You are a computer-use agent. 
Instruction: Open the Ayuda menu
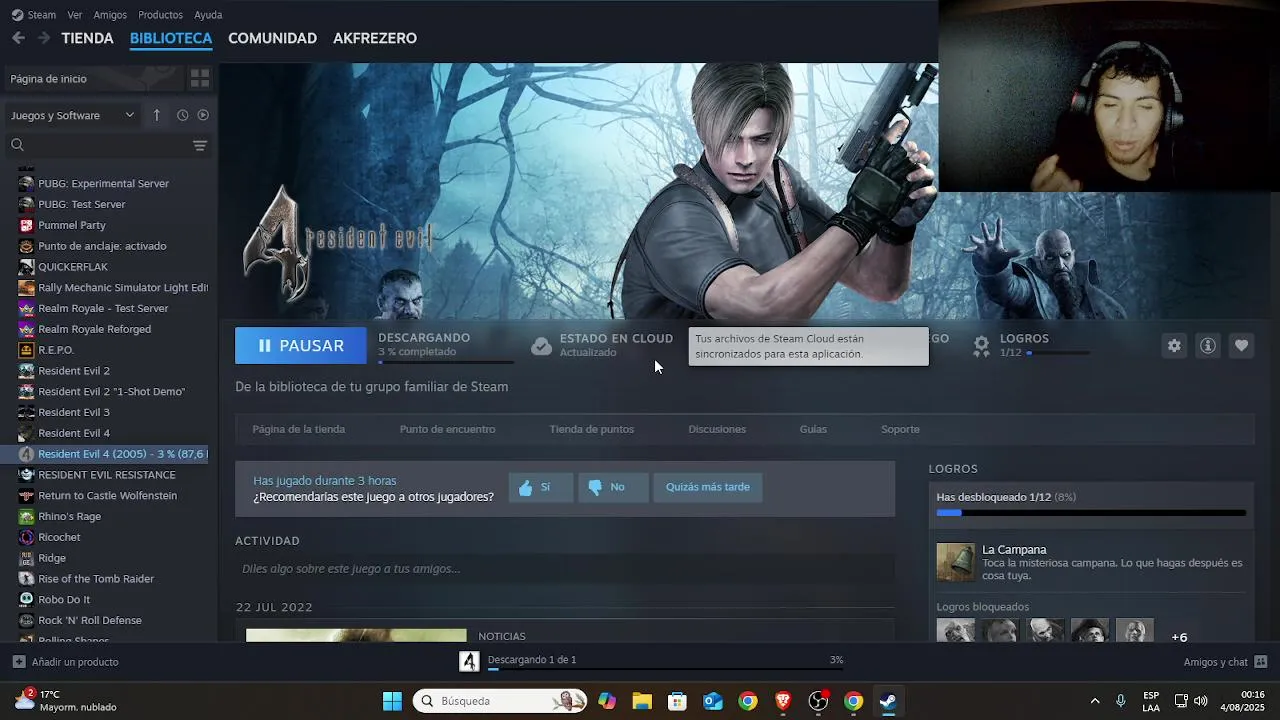point(208,15)
